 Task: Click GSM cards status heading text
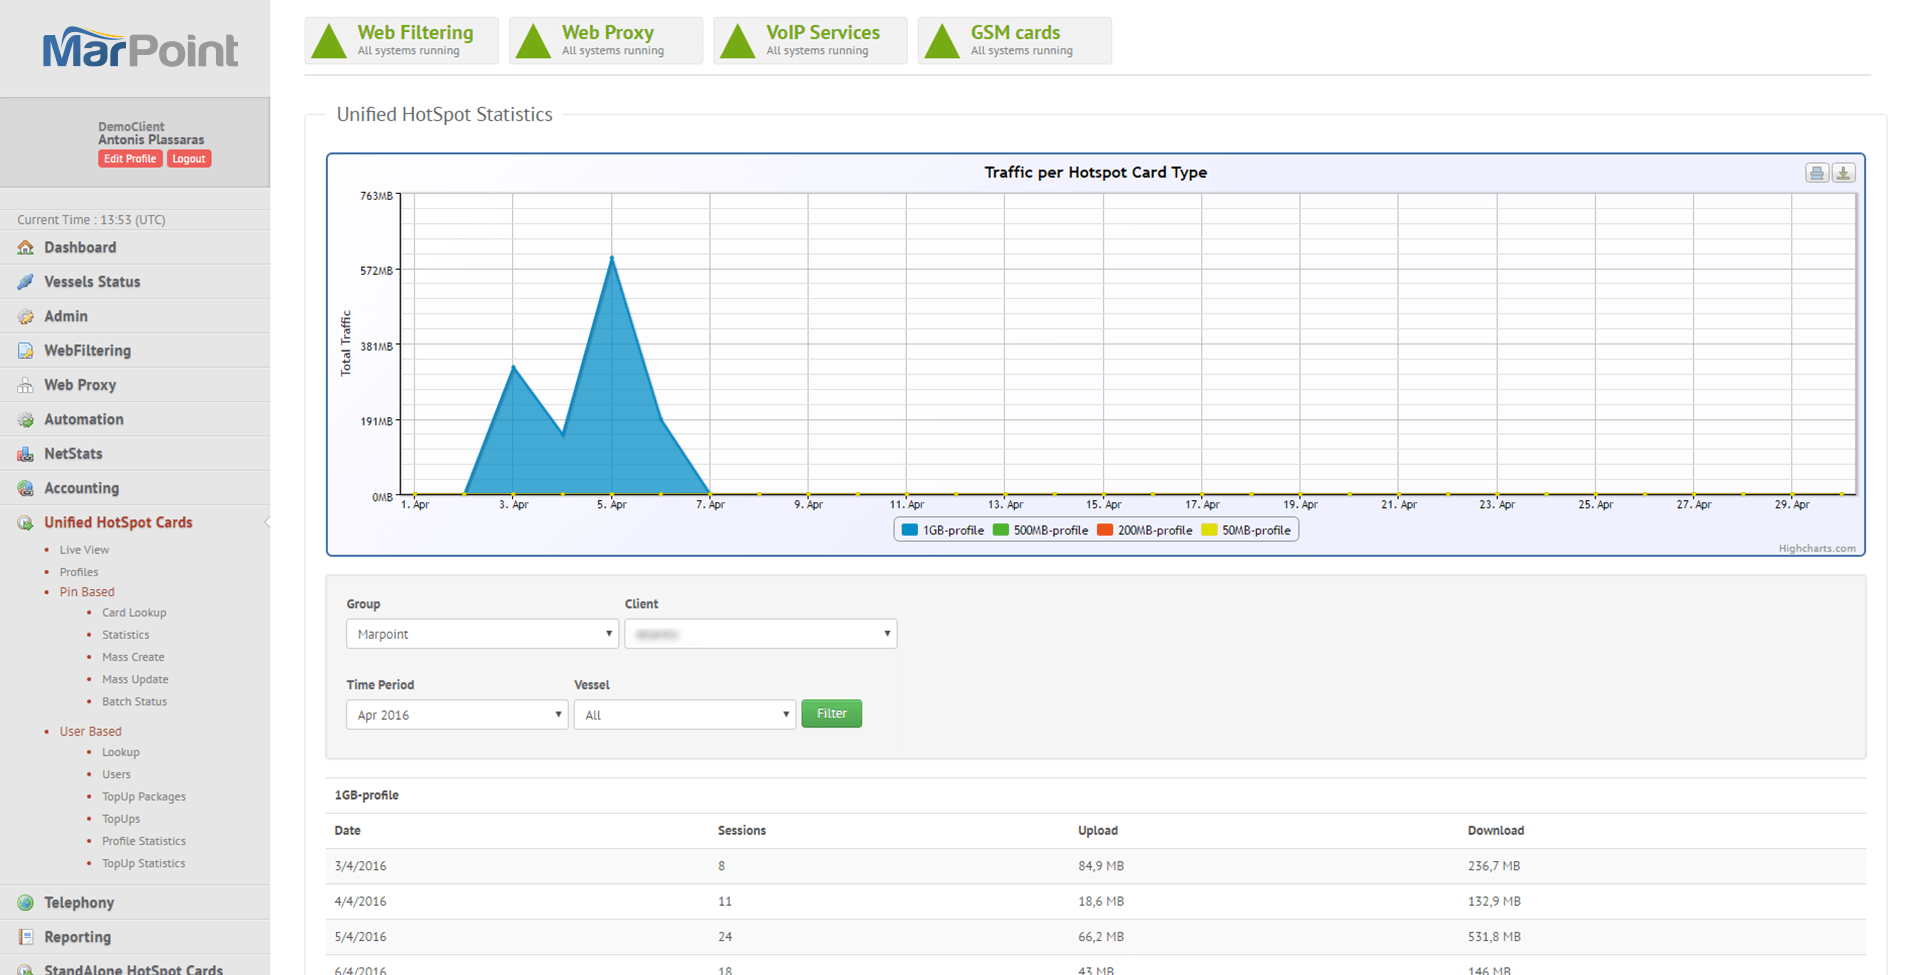pos(1015,32)
